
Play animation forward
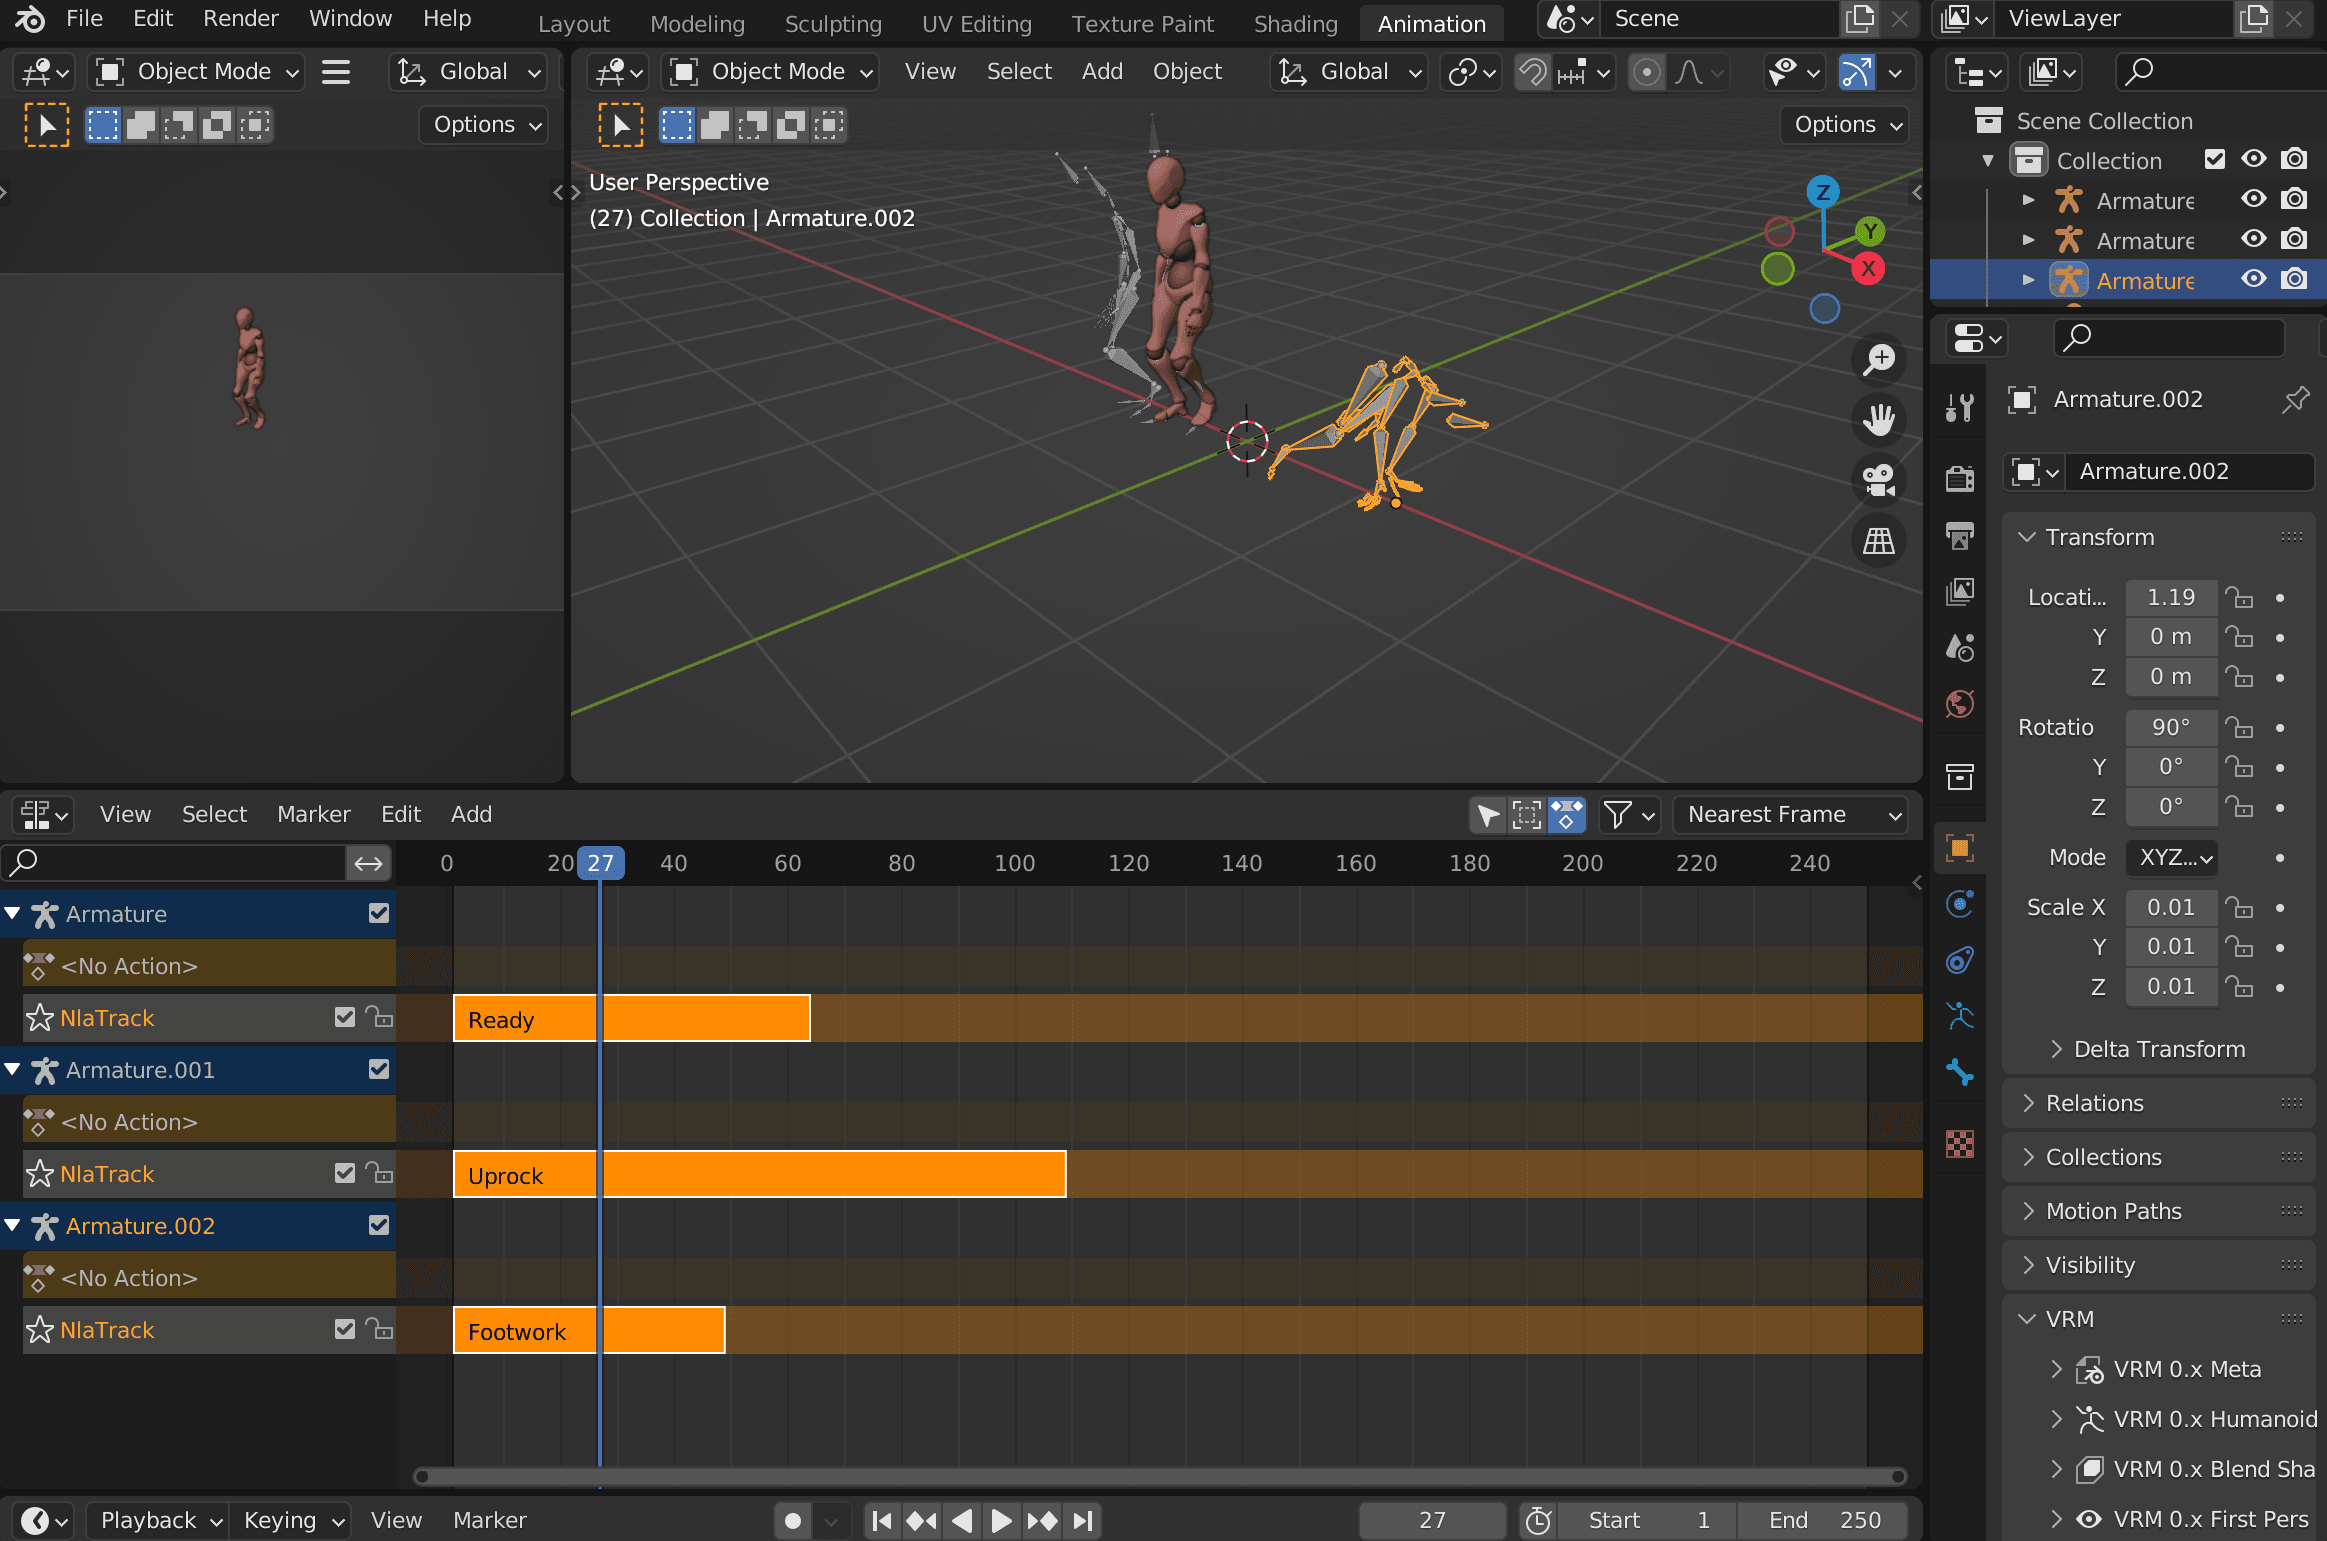tap(1001, 1520)
